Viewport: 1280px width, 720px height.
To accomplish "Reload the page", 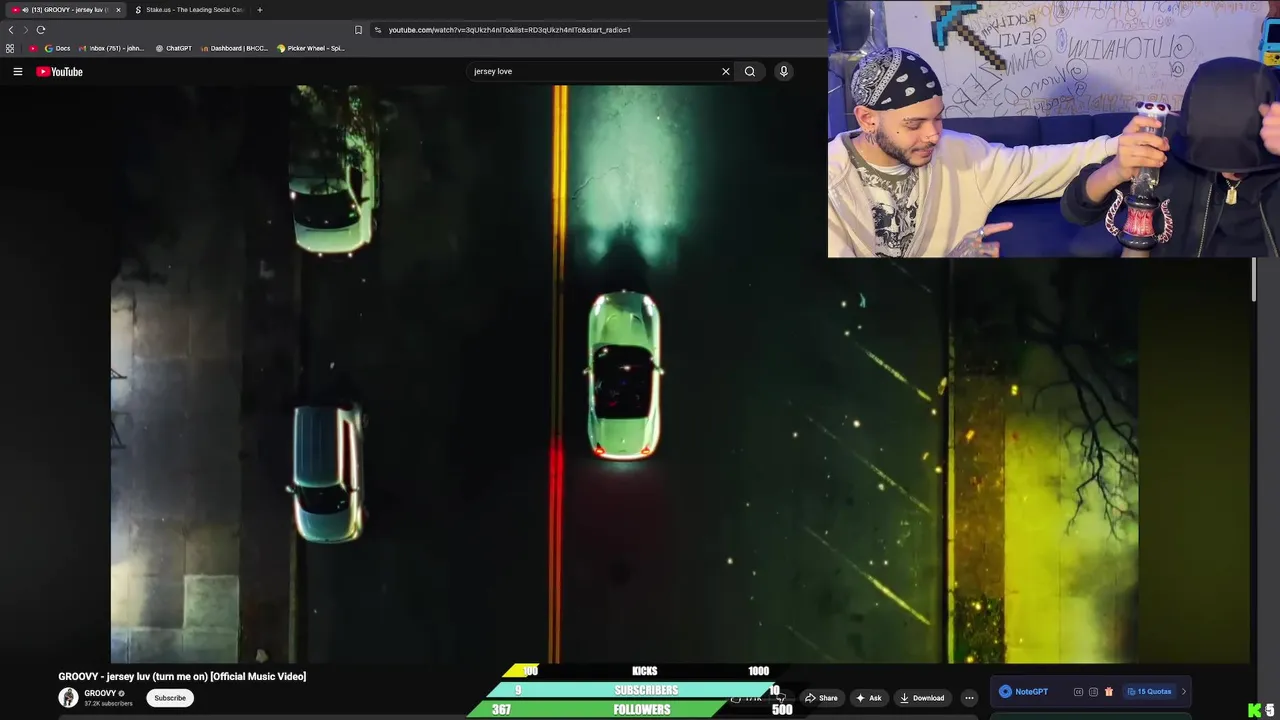I will tap(41, 30).
